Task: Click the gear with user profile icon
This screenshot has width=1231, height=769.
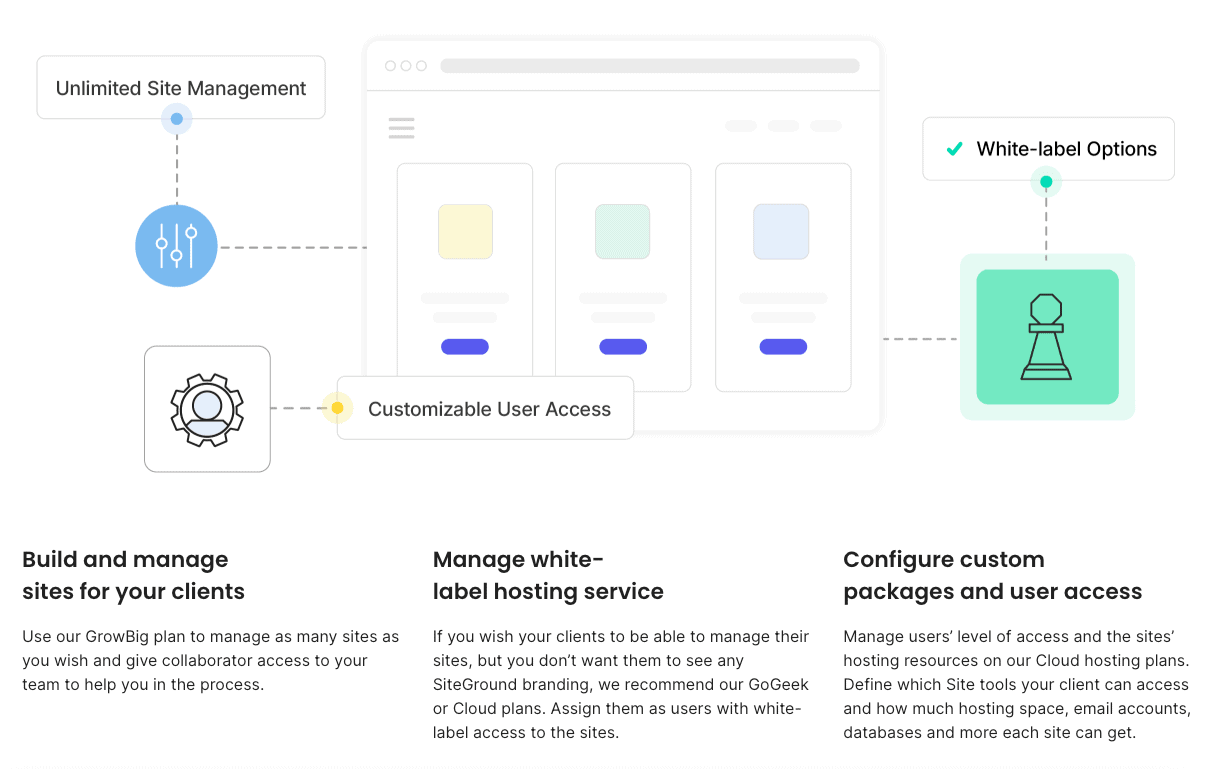Action: click(207, 409)
